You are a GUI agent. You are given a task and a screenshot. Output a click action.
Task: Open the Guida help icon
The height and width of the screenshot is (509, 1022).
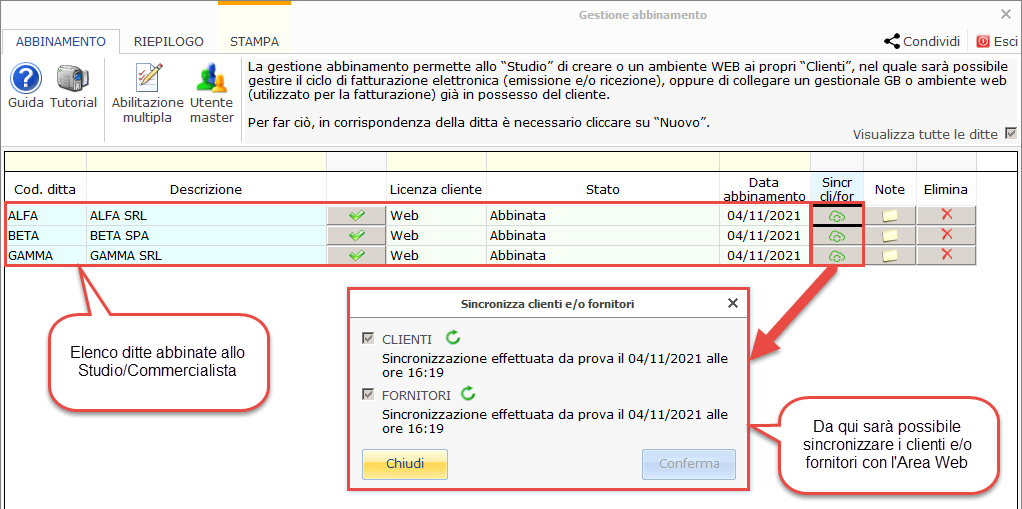[x=25, y=80]
